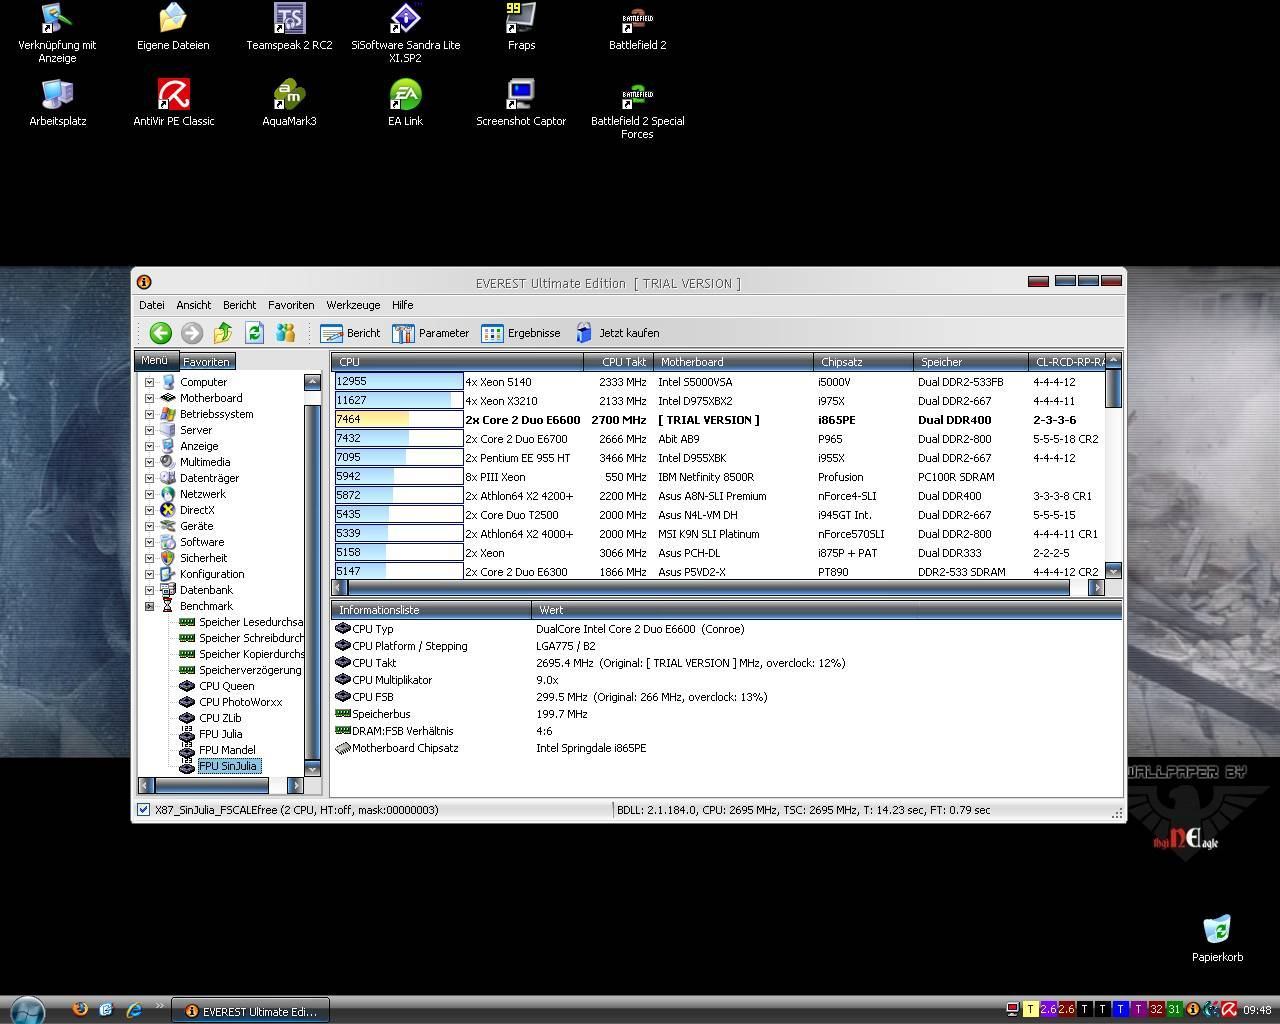Open the Werkzeuge menu
Viewport: 1280px width, 1024px height.
click(353, 305)
